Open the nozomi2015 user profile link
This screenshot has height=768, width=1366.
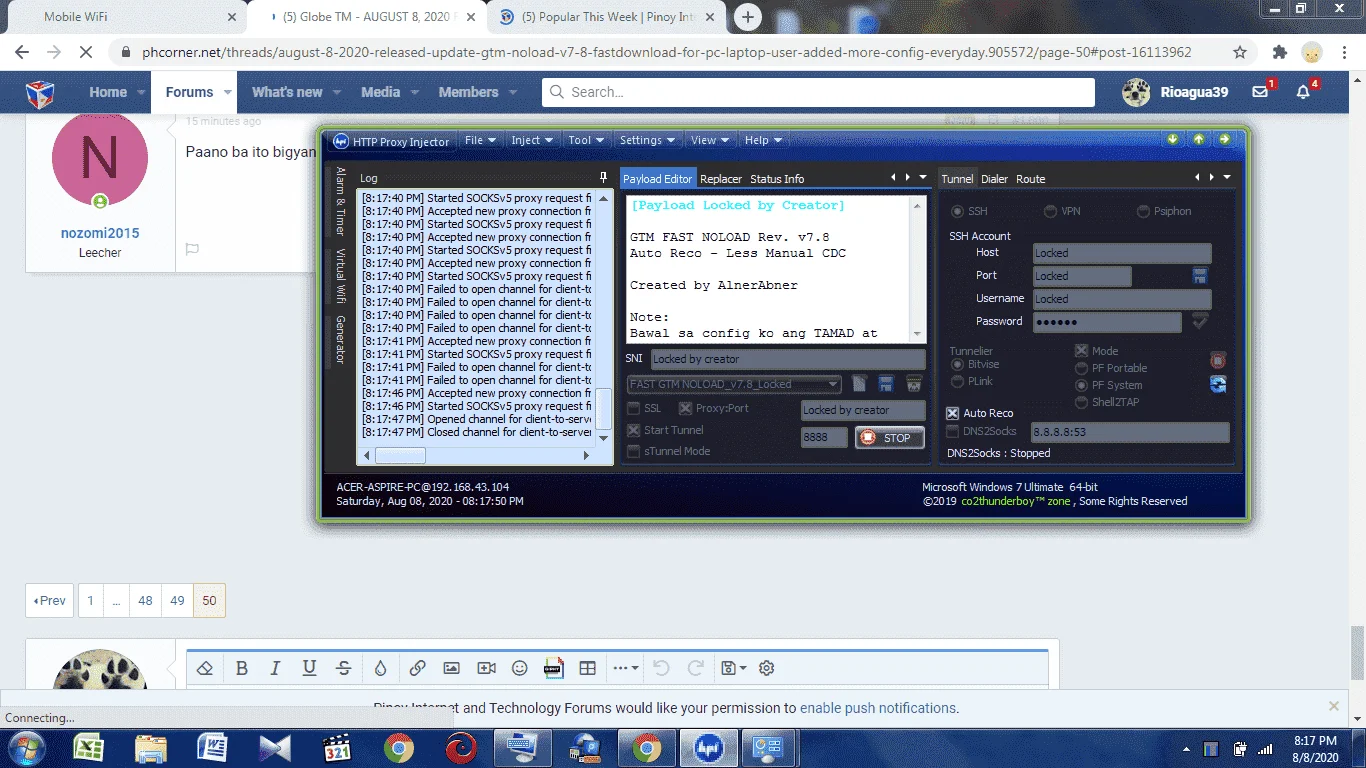tap(100, 233)
